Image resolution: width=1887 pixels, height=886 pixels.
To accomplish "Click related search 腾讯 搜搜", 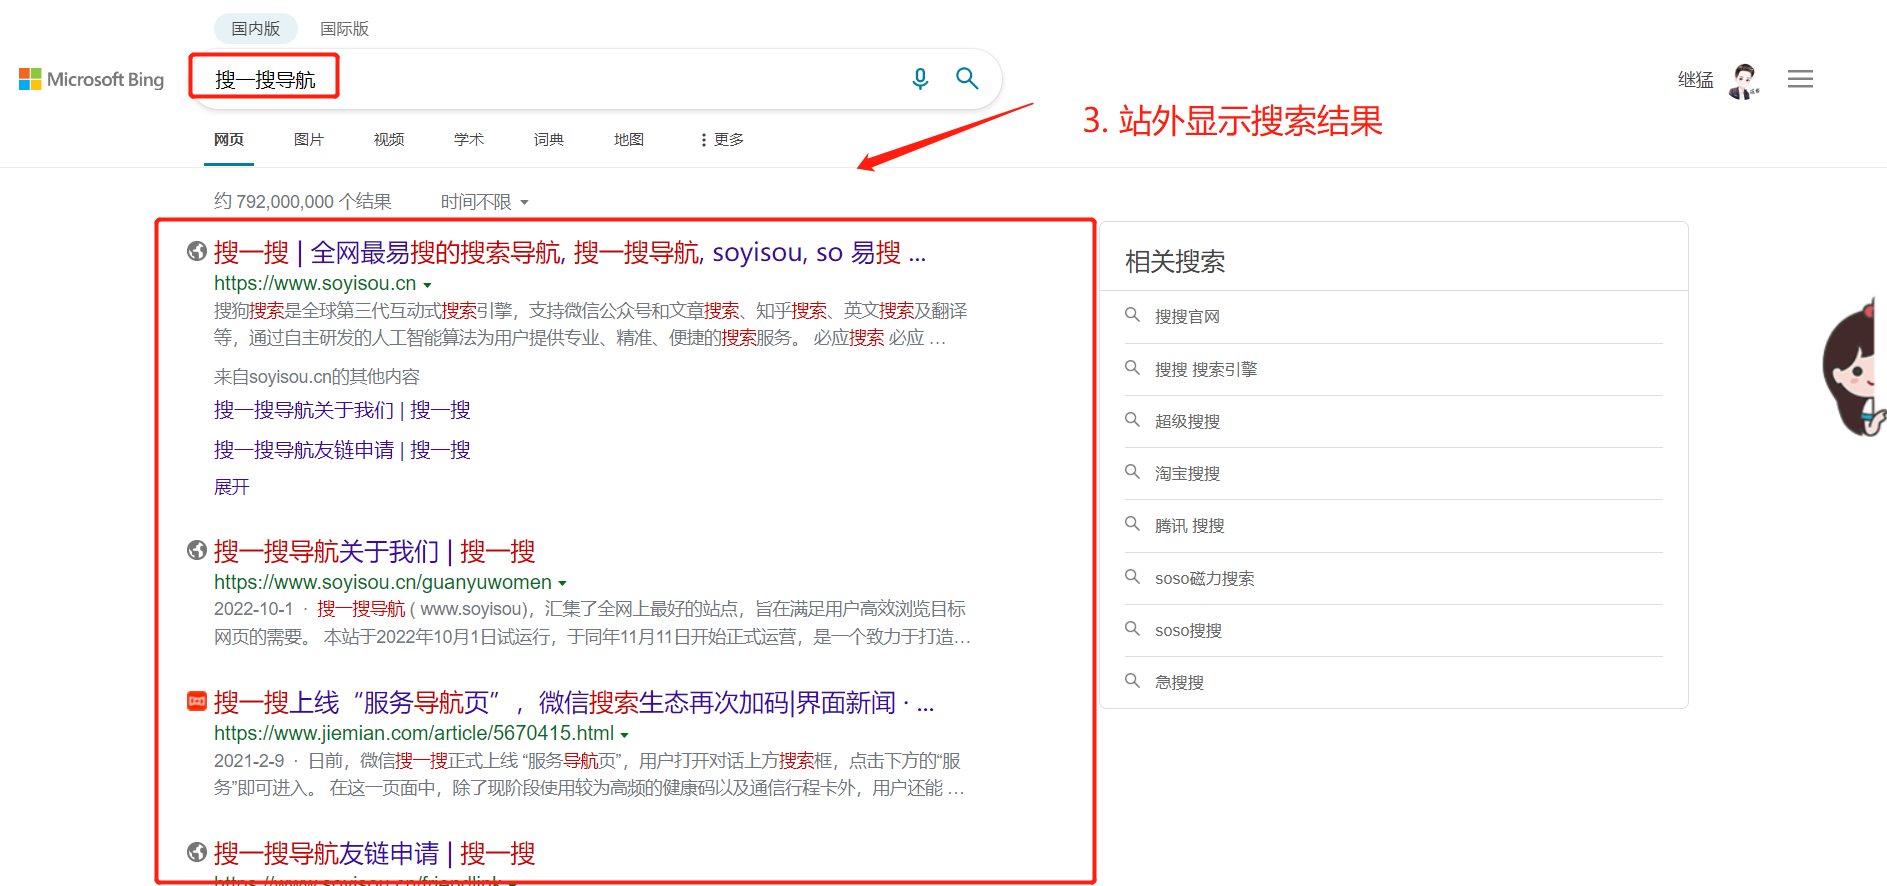I will pyautogui.click(x=1189, y=525).
